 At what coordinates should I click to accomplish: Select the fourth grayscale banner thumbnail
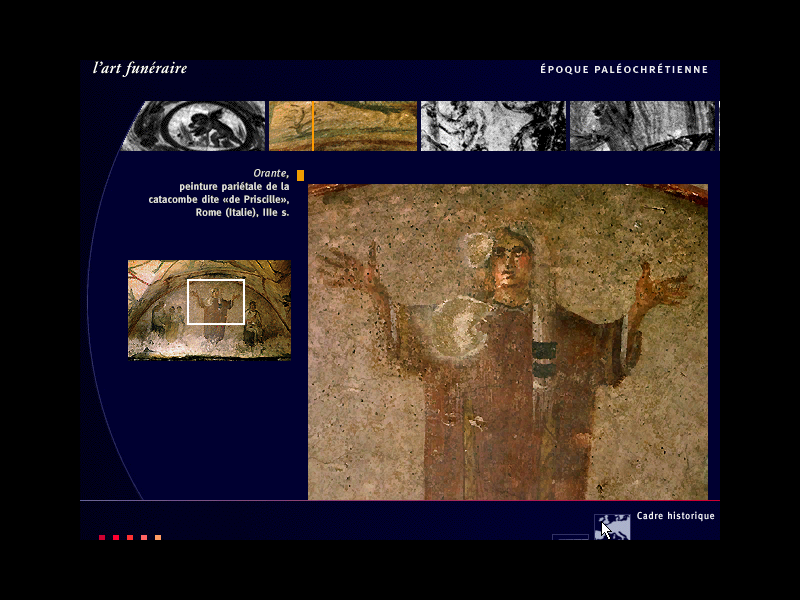643,126
